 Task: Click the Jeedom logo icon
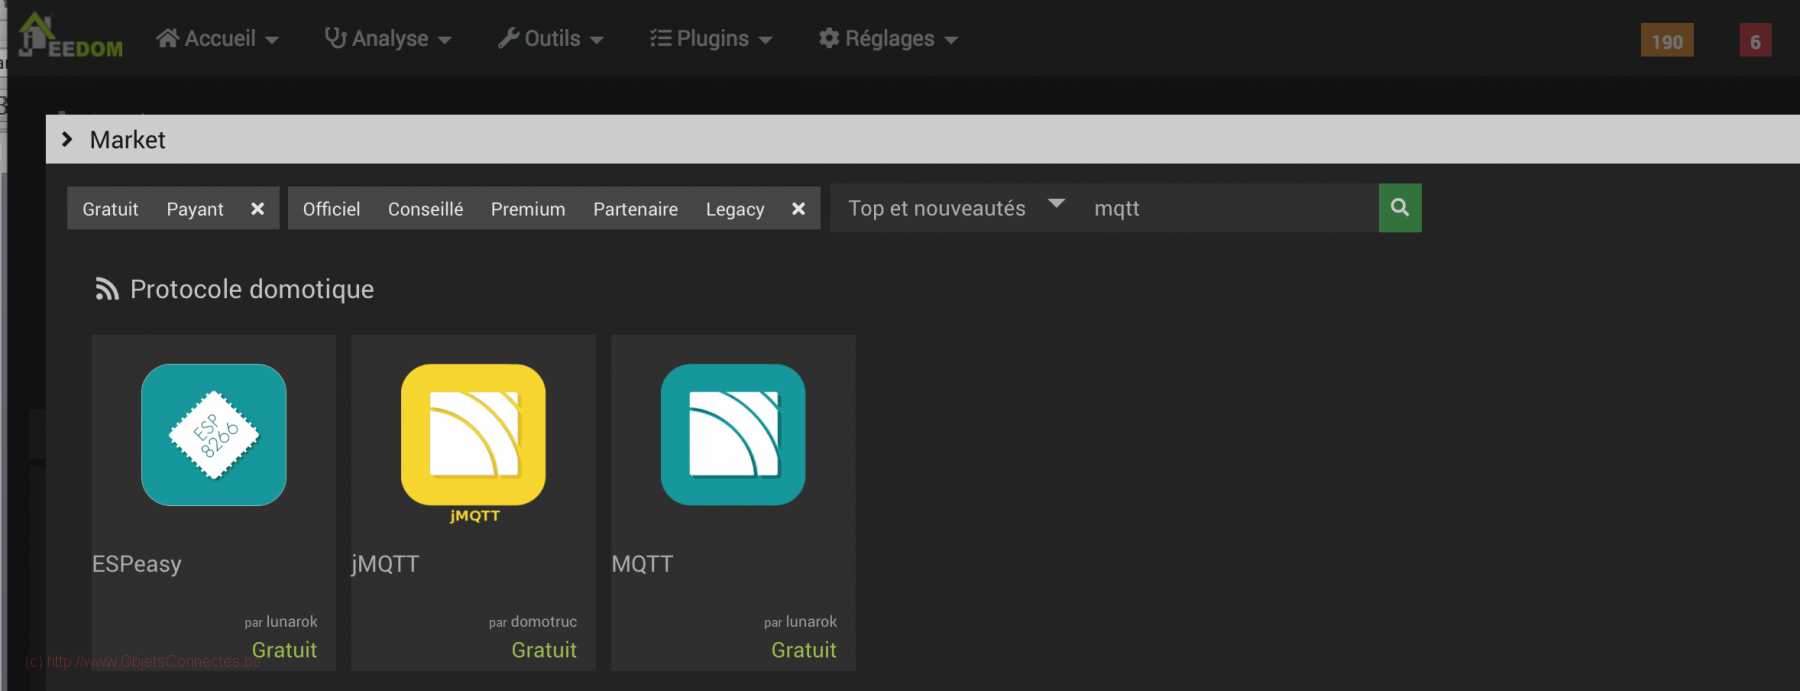(70, 36)
